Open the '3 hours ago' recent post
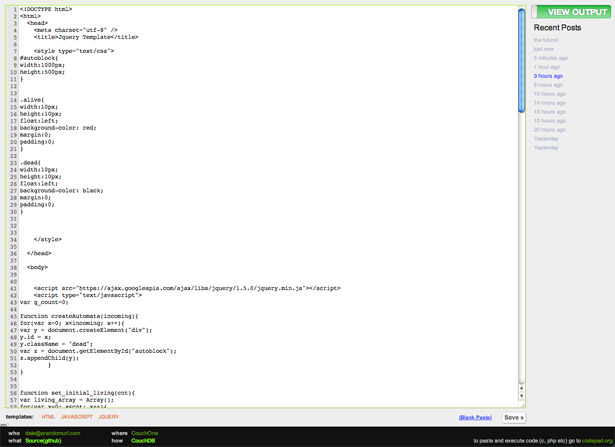Screen dimensions: 615x447 (x=548, y=76)
